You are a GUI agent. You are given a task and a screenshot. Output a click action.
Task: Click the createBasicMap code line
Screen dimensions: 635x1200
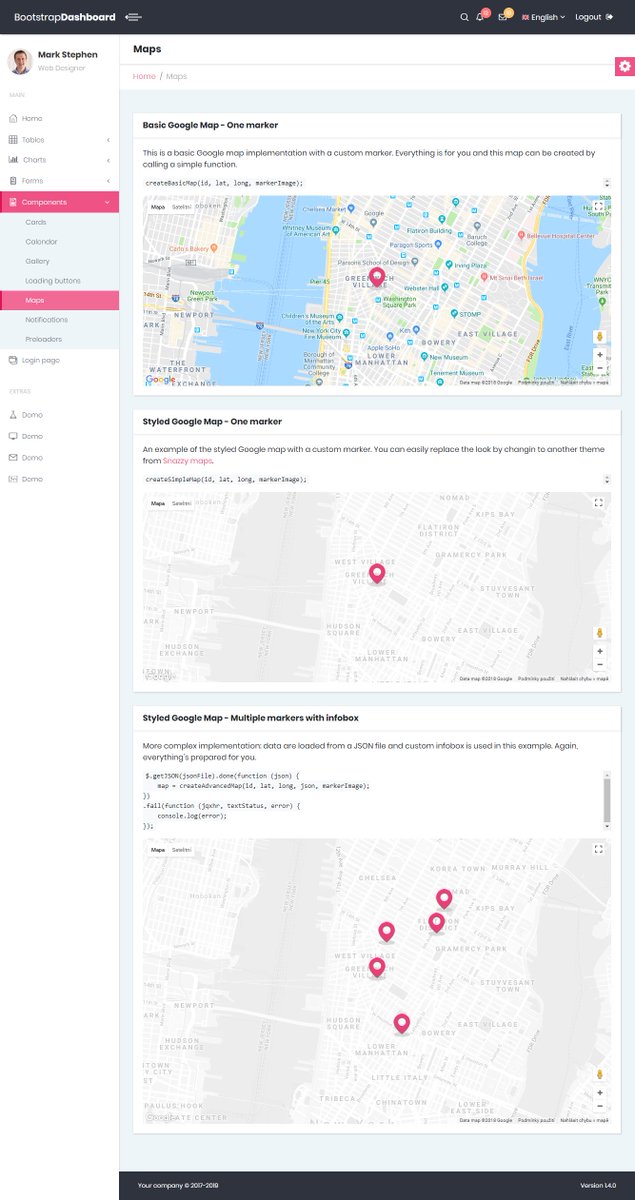point(224,183)
